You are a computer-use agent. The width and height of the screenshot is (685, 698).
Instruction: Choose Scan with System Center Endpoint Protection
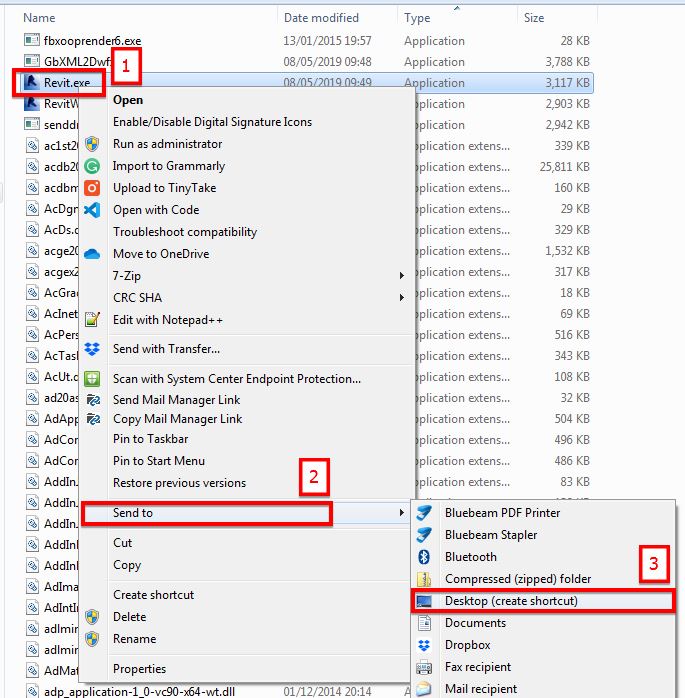[237, 379]
